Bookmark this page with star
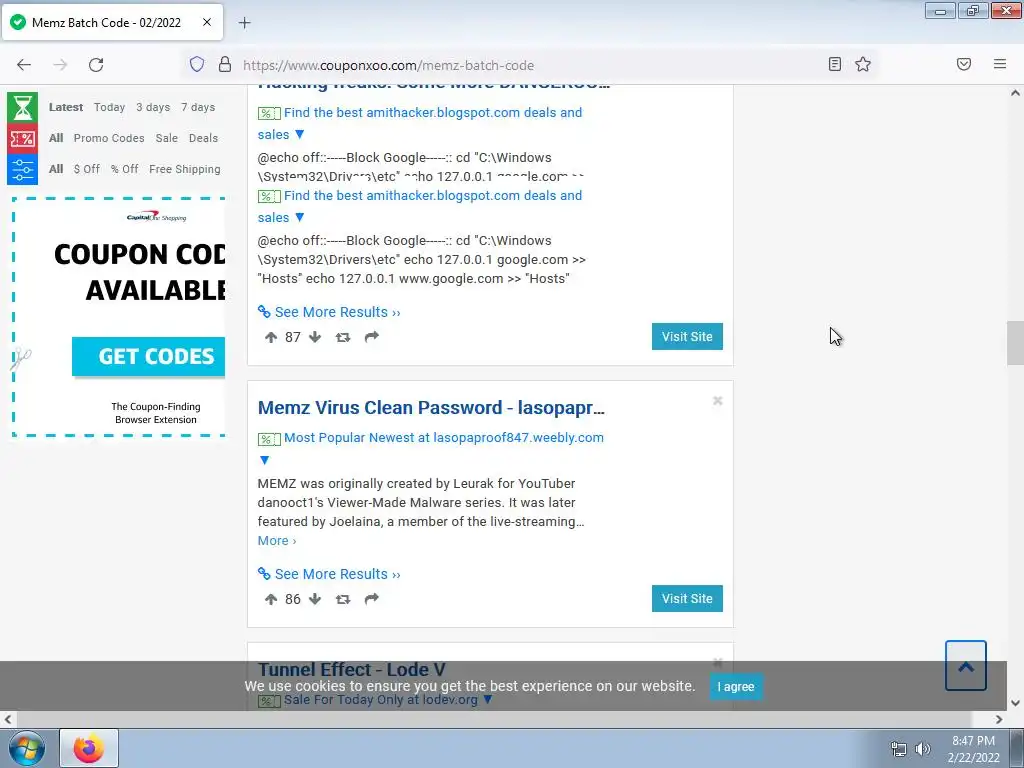 (x=863, y=64)
